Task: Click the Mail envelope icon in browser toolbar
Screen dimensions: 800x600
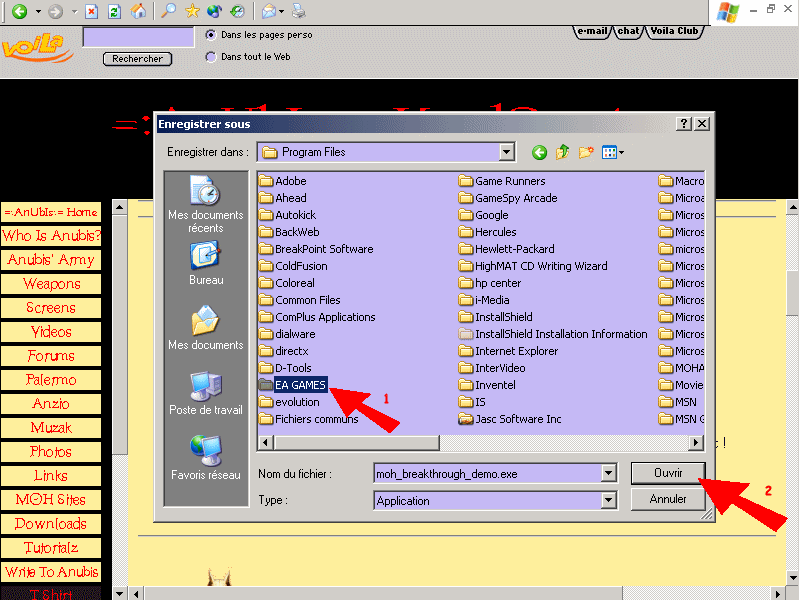Action: coord(268,11)
